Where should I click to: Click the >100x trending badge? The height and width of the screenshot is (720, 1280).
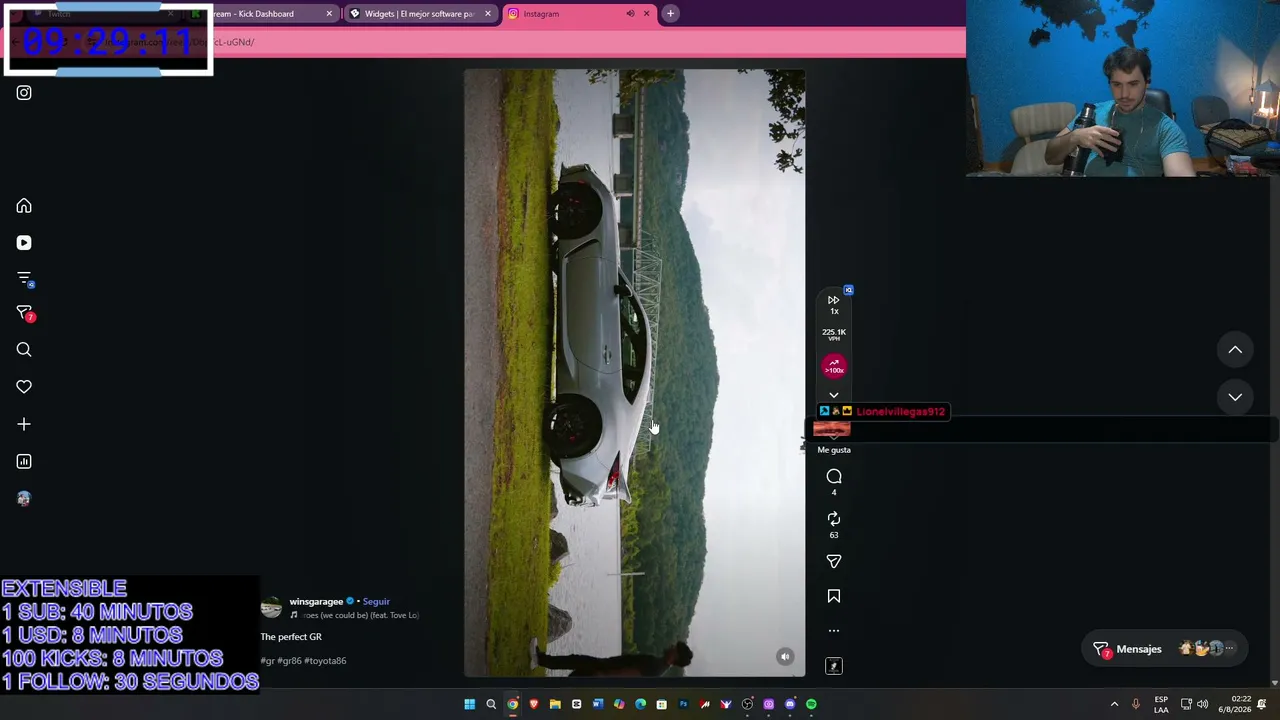[834, 367]
